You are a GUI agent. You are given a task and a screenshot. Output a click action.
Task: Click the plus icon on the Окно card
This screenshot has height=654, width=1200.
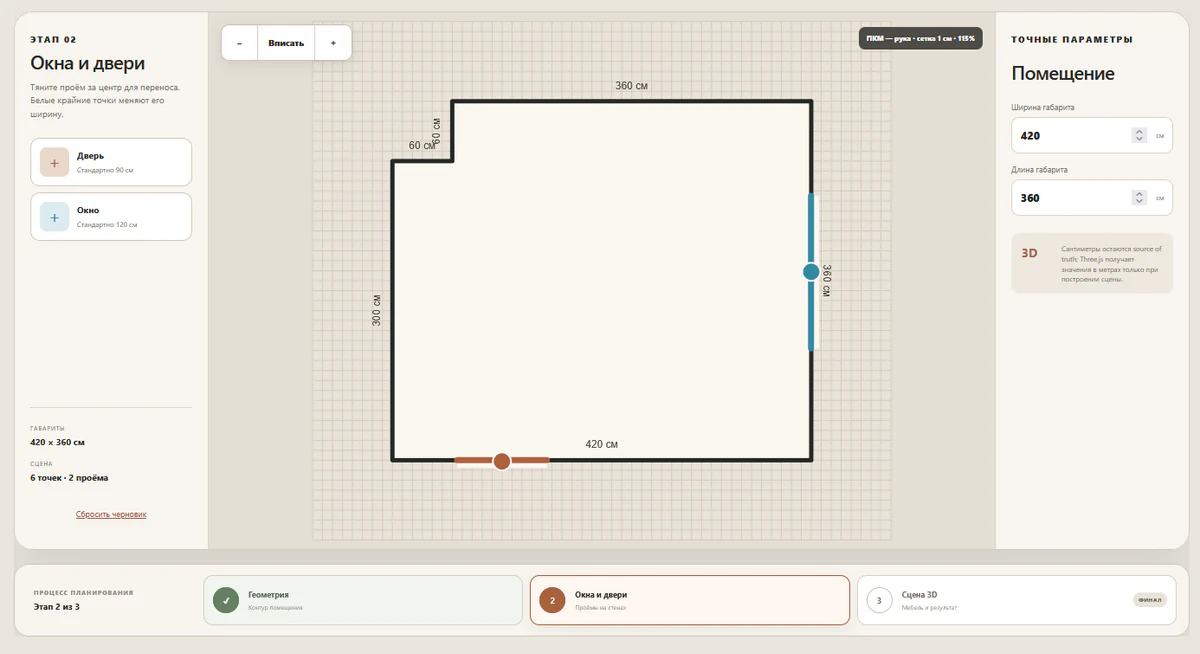tap(54, 217)
